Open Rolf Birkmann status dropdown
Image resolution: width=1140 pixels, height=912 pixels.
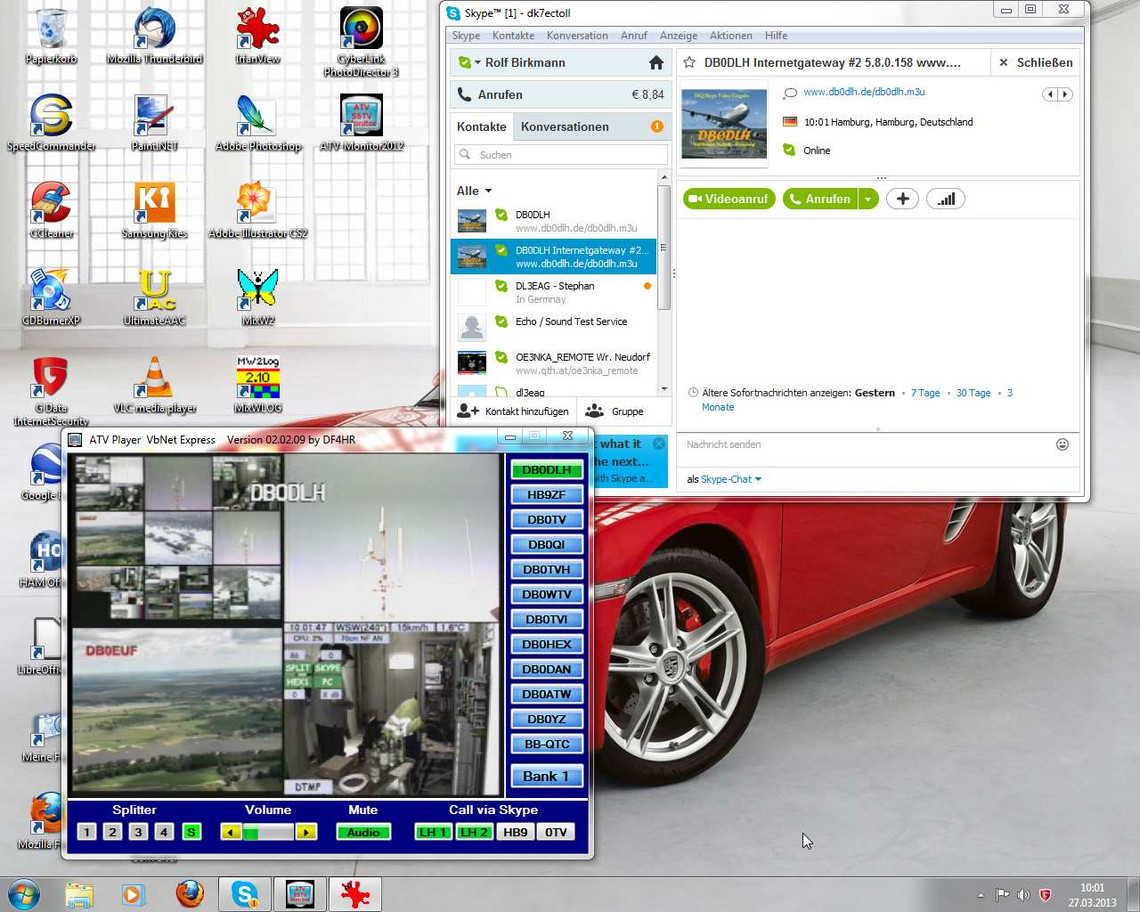tap(478, 63)
